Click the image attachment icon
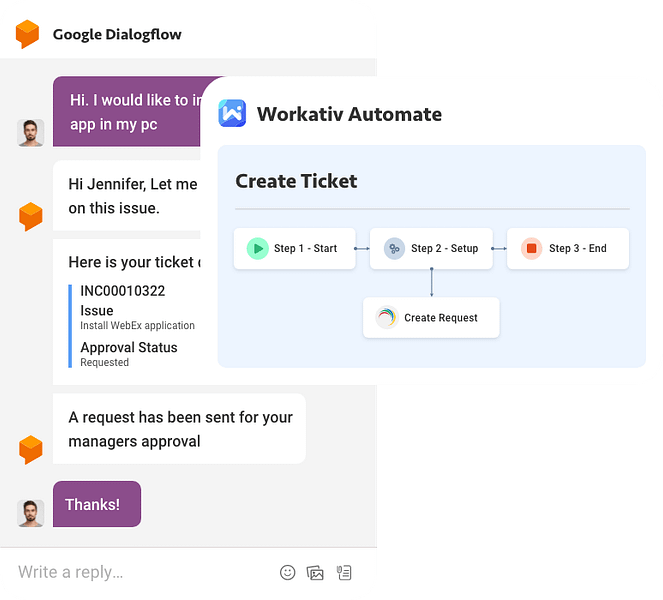This screenshot has height=600, width=663. coord(315,573)
